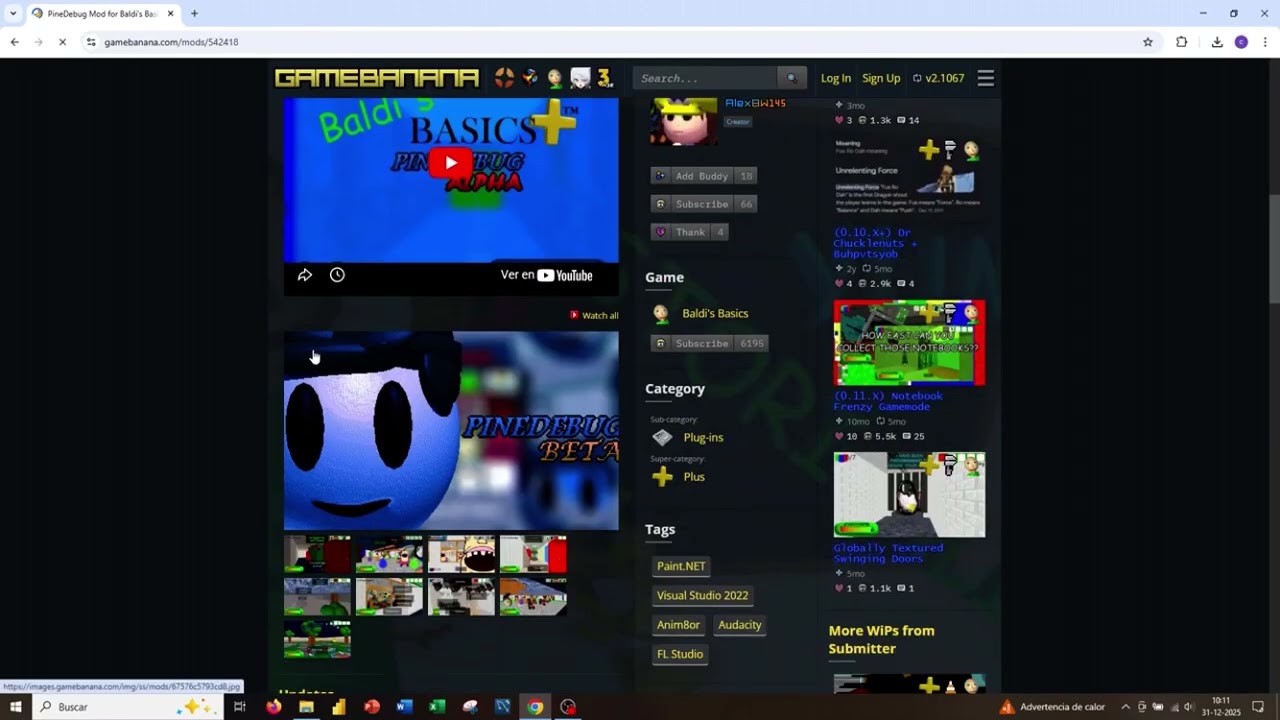Open Globally Textured Swinging Doors thumbnail
1280x720 pixels.
coord(909,495)
